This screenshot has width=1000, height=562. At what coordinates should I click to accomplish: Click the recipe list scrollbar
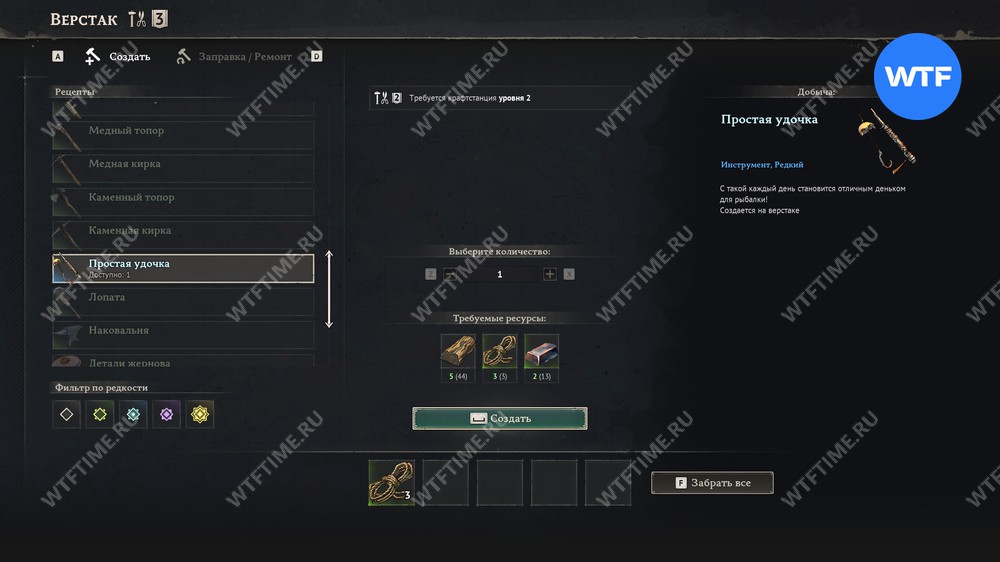tap(329, 289)
